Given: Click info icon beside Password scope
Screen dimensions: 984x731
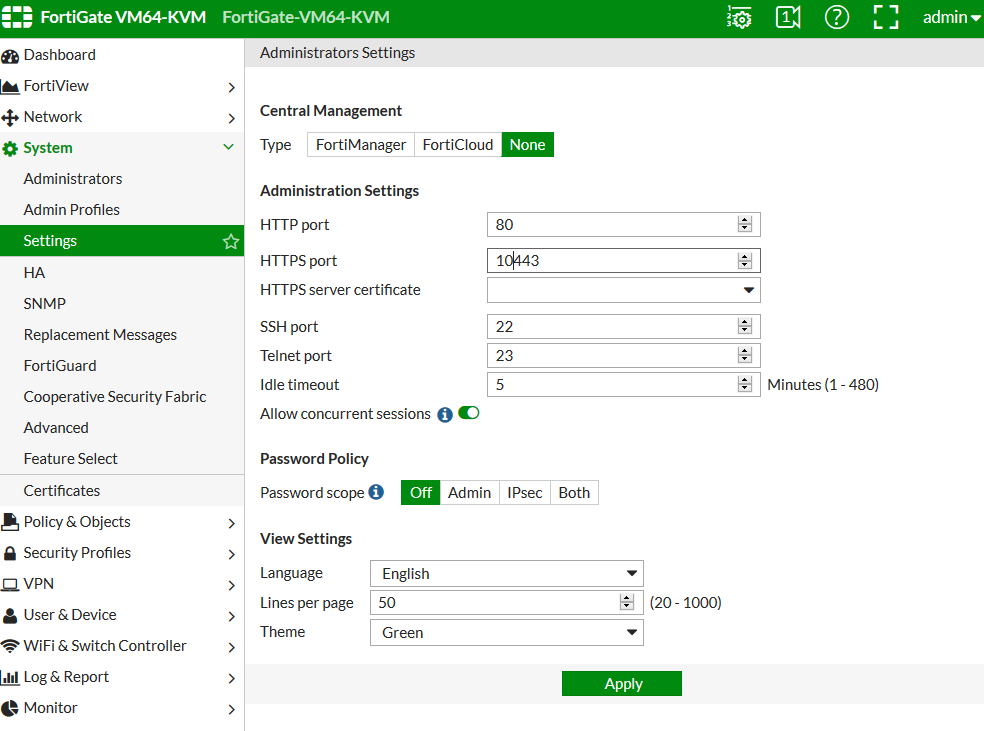Looking at the screenshot, I should 376,492.
